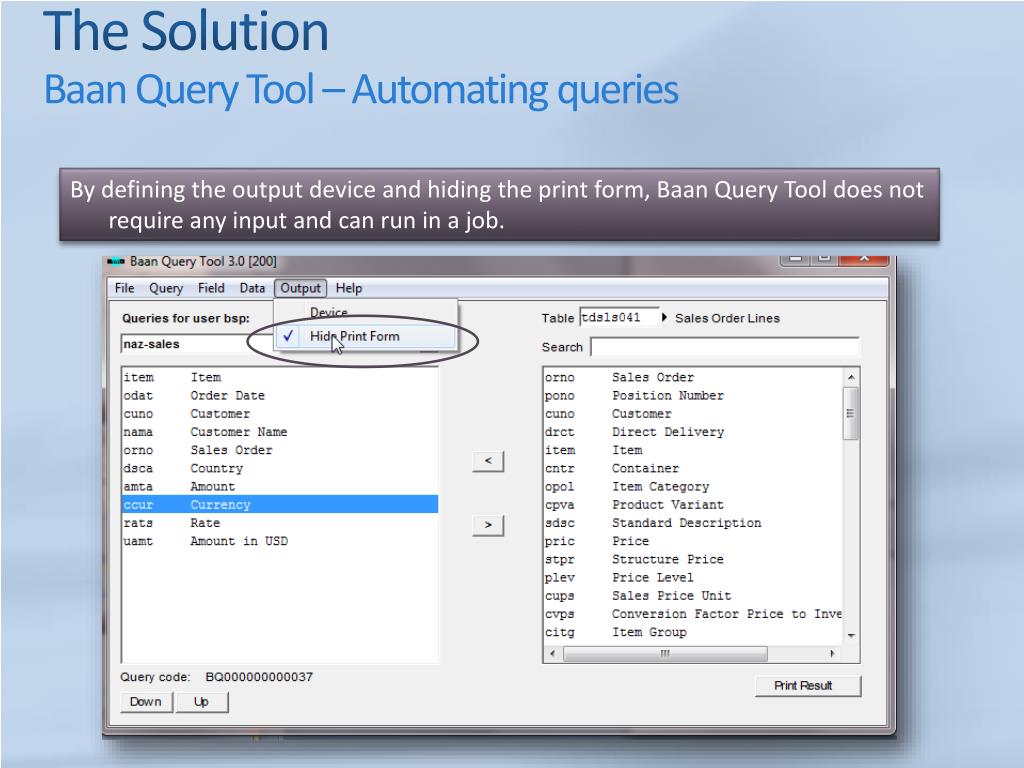Screen dimensions: 1024x768
Task: Select cntr Container in table fields
Action: tap(693, 469)
